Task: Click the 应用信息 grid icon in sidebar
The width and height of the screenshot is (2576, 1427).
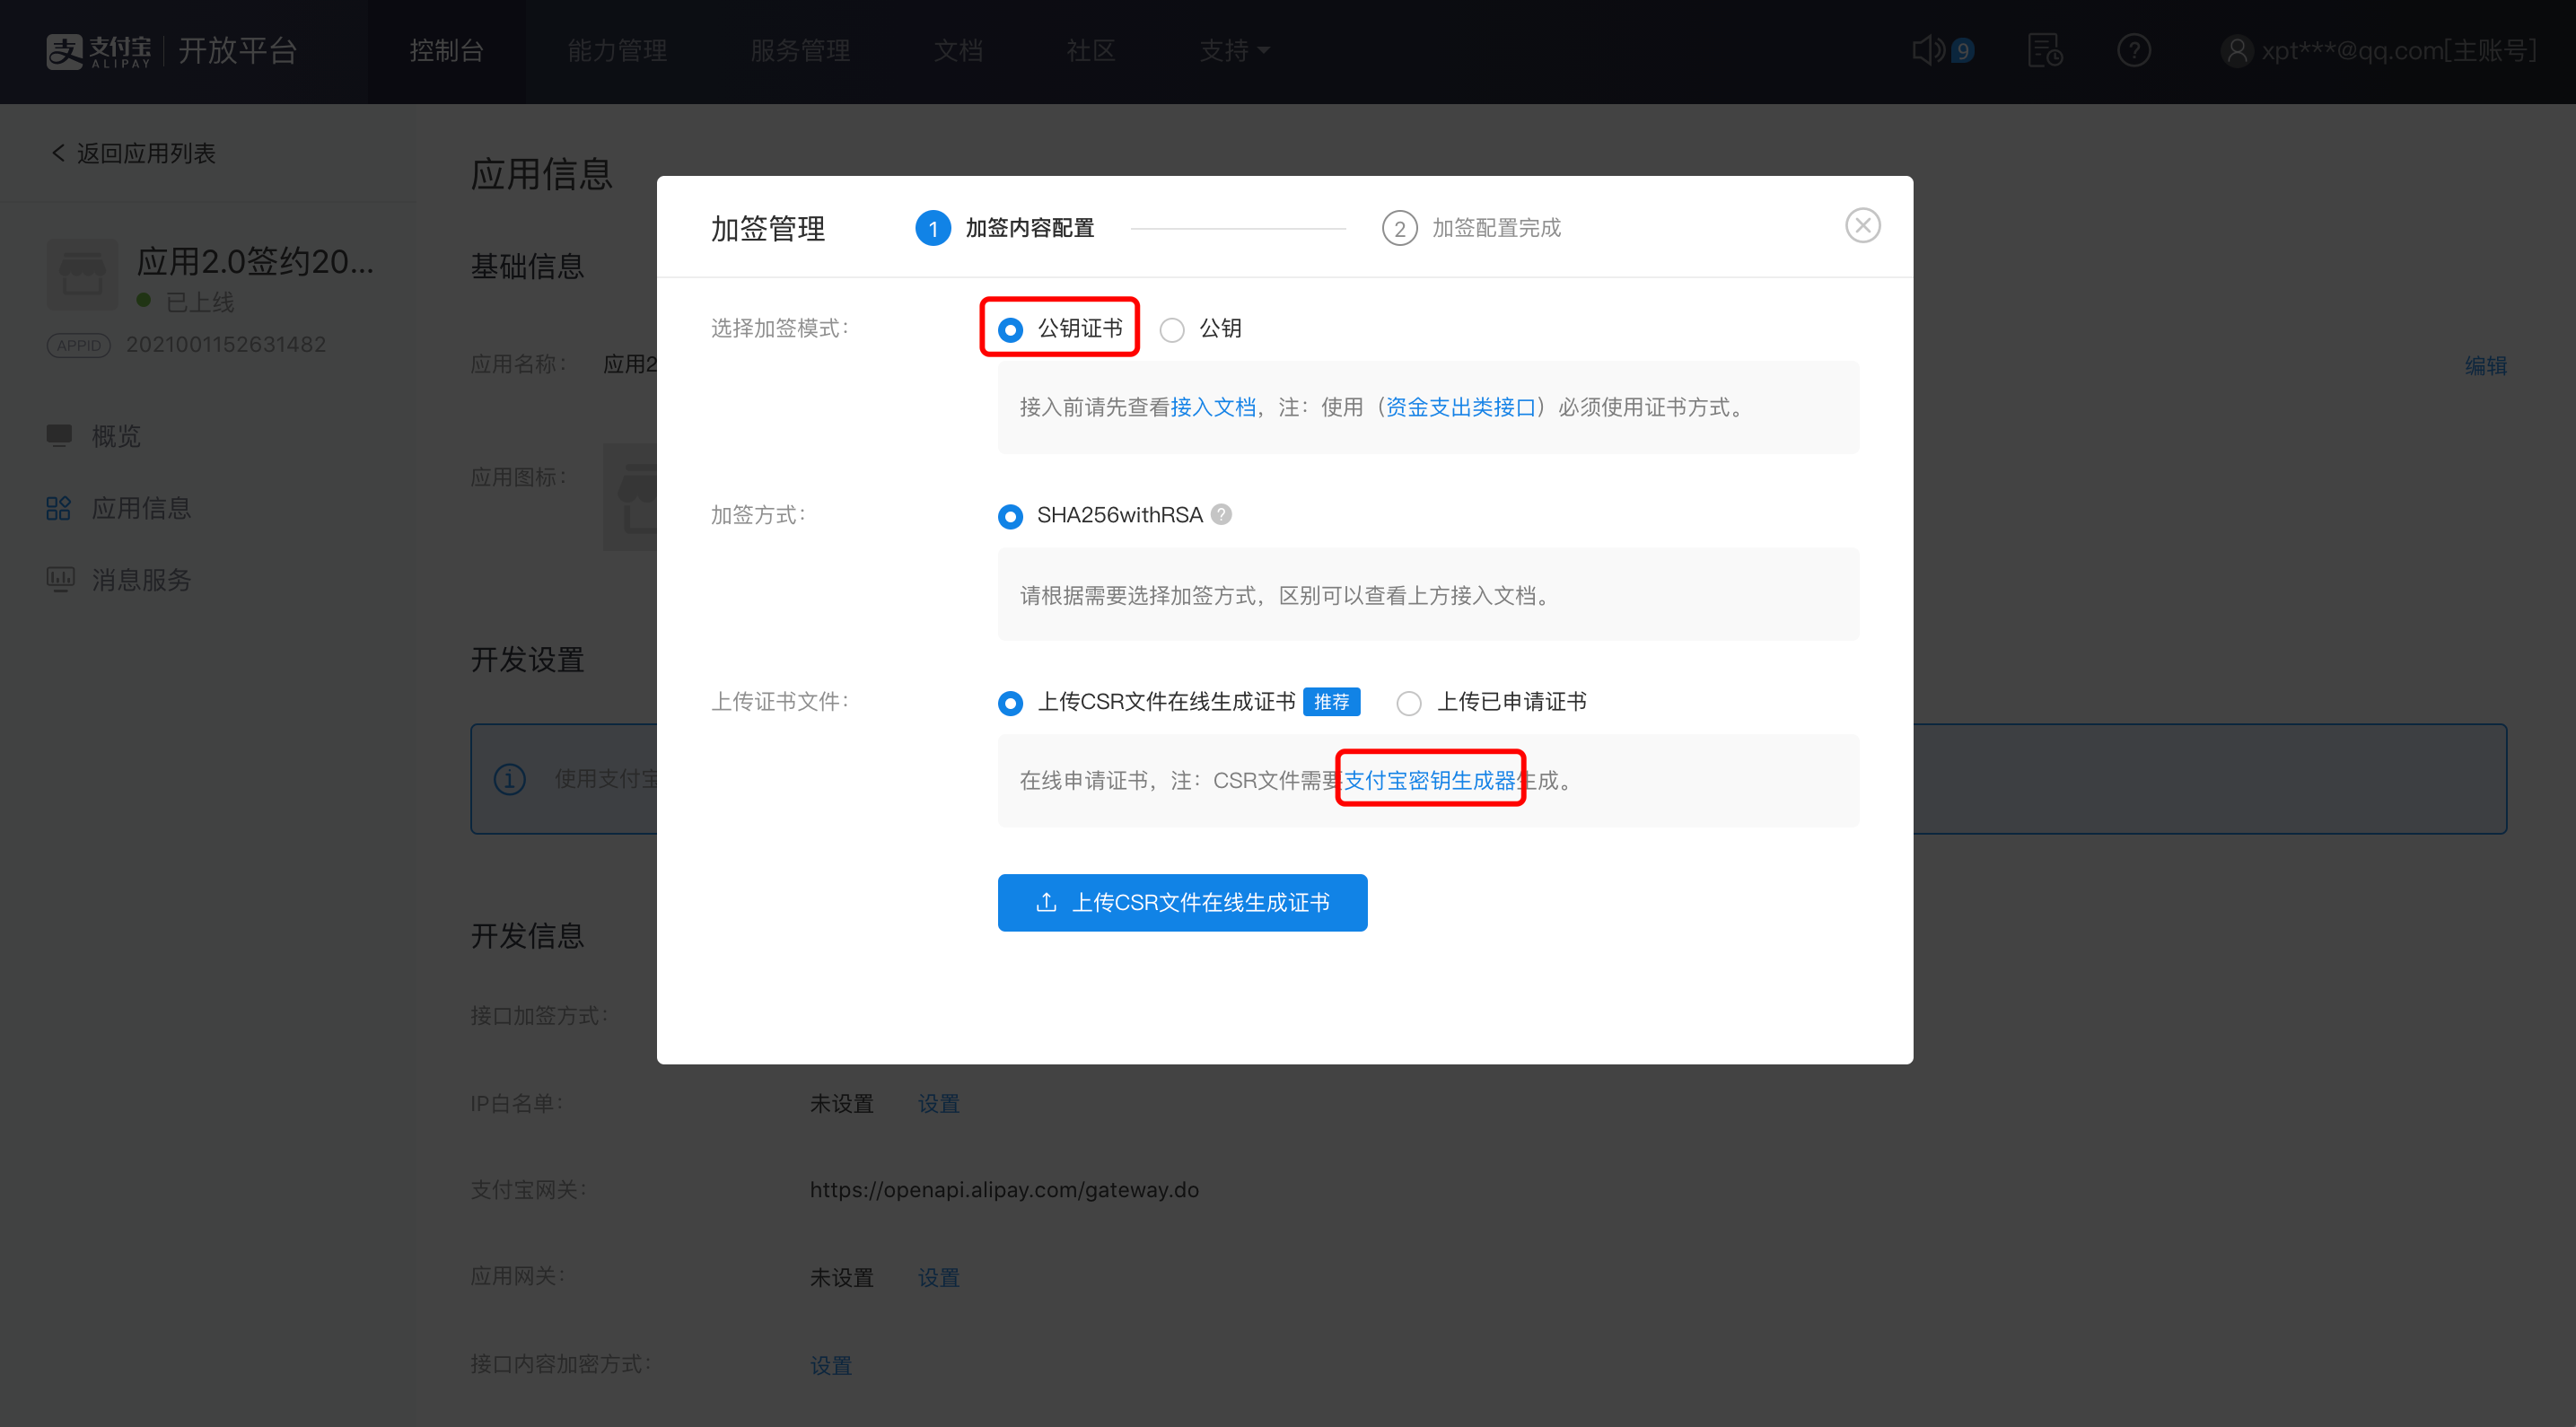Action: [59, 508]
